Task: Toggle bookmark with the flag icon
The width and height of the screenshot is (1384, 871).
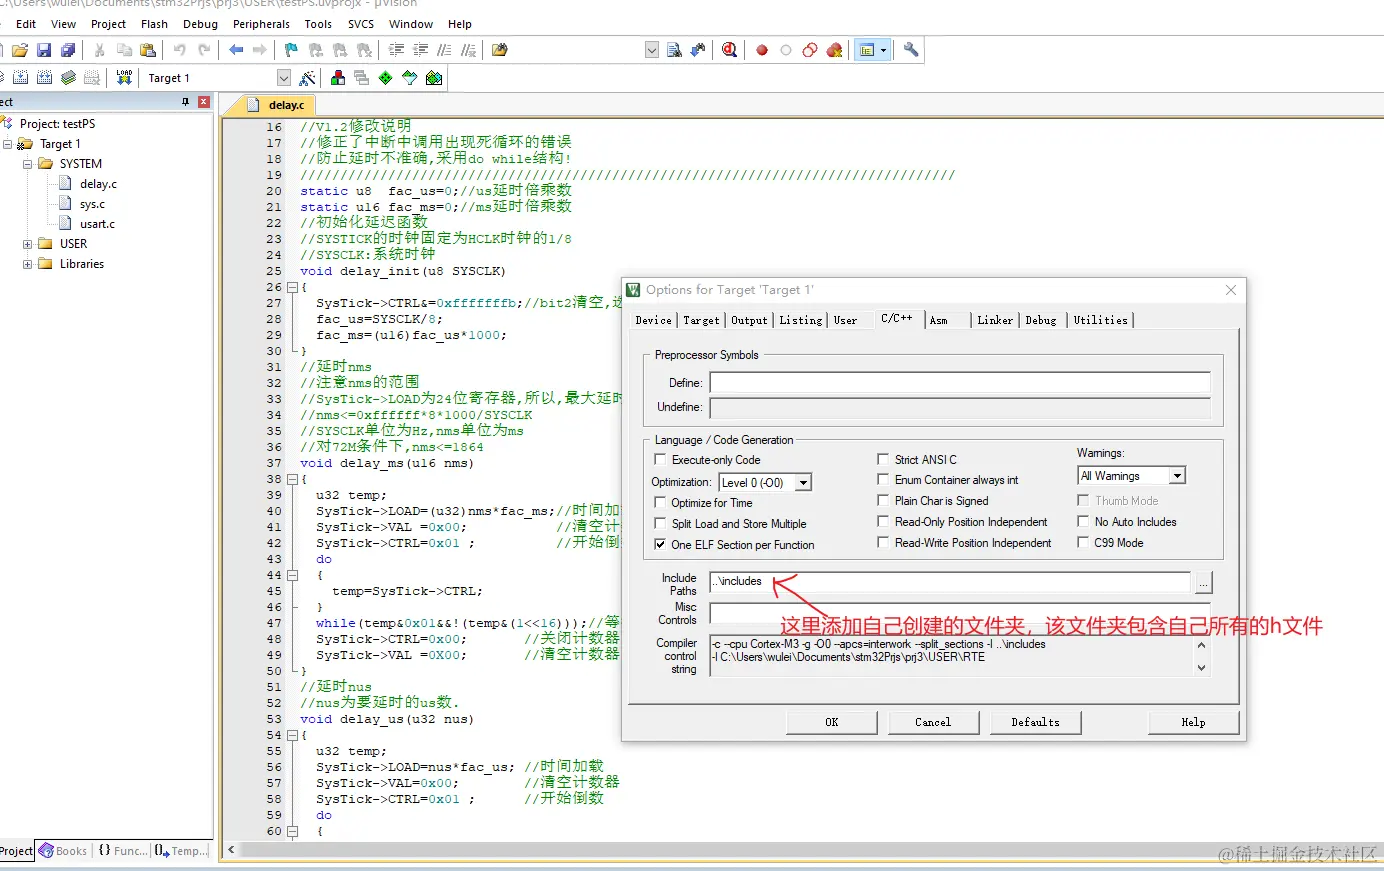Action: [291, 50]
